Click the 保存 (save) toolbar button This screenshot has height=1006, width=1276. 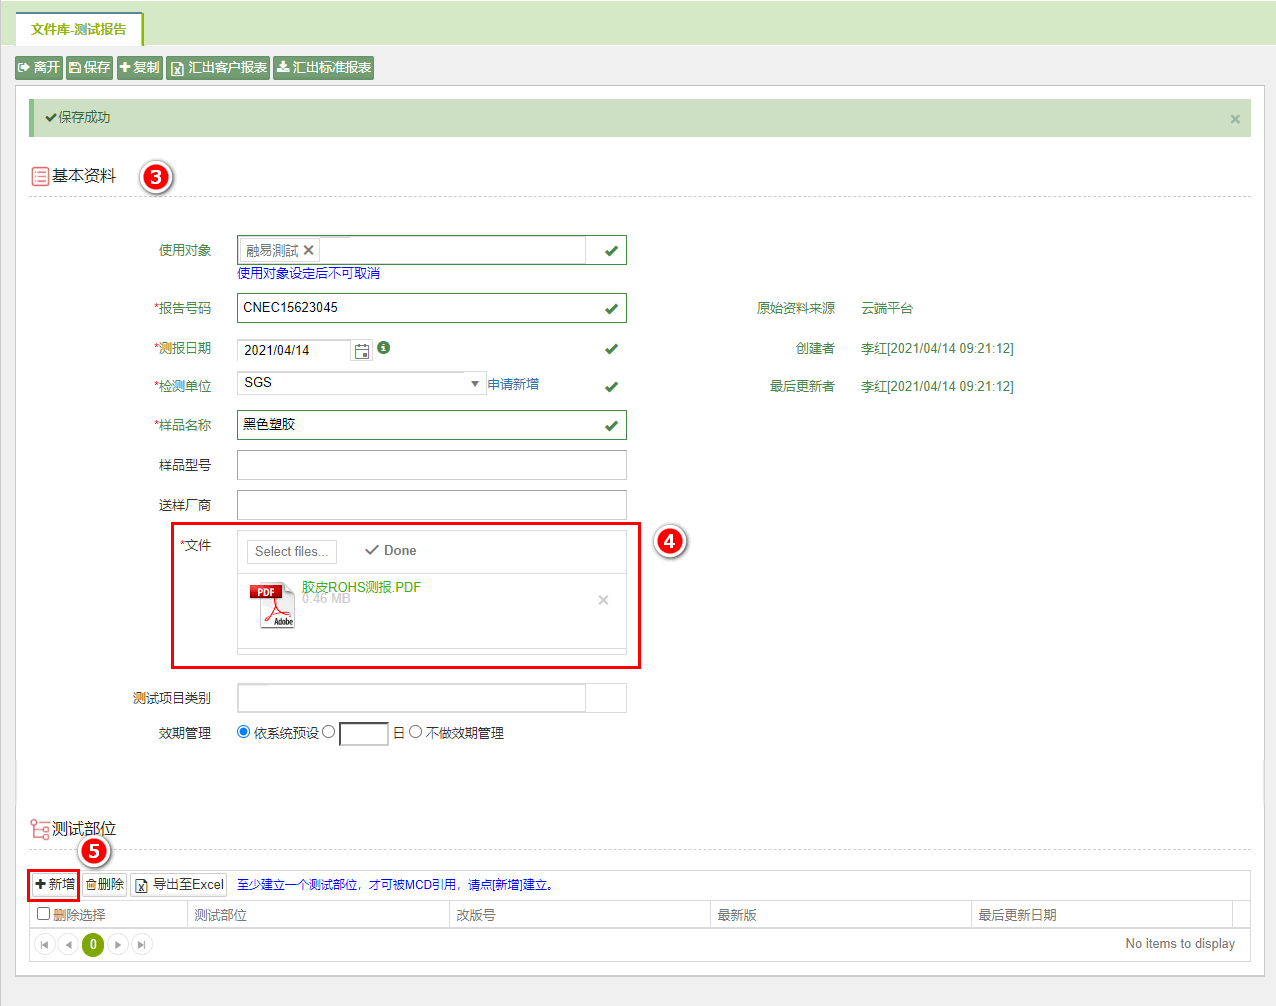[90, 68]
